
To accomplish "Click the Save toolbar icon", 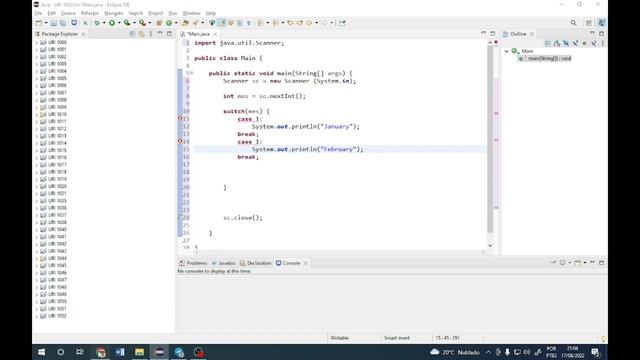I will point(53,23).
